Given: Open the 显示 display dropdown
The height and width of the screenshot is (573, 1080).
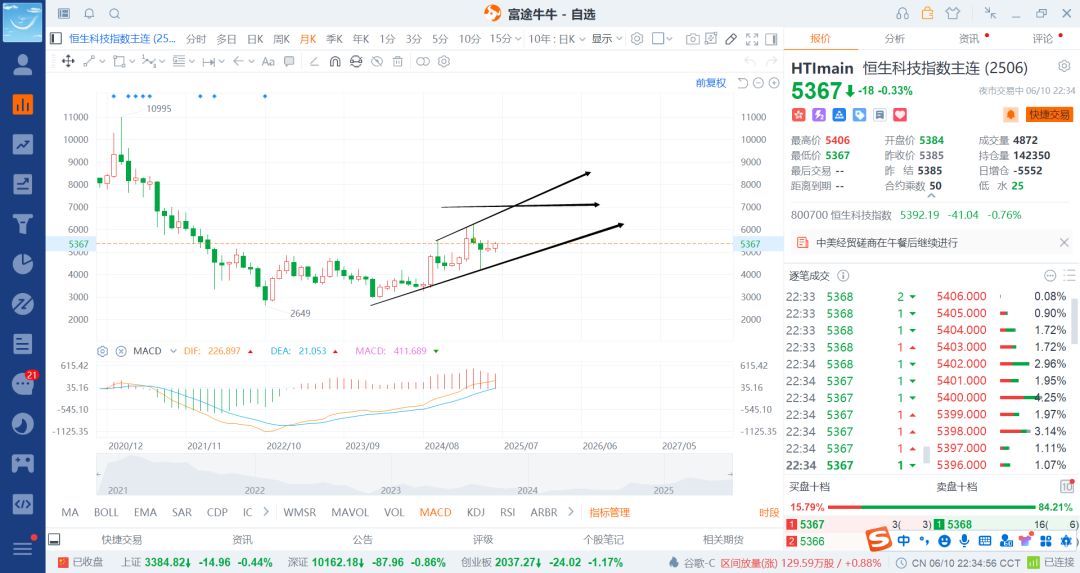Looking at the screenshot, I should (606, 39).
